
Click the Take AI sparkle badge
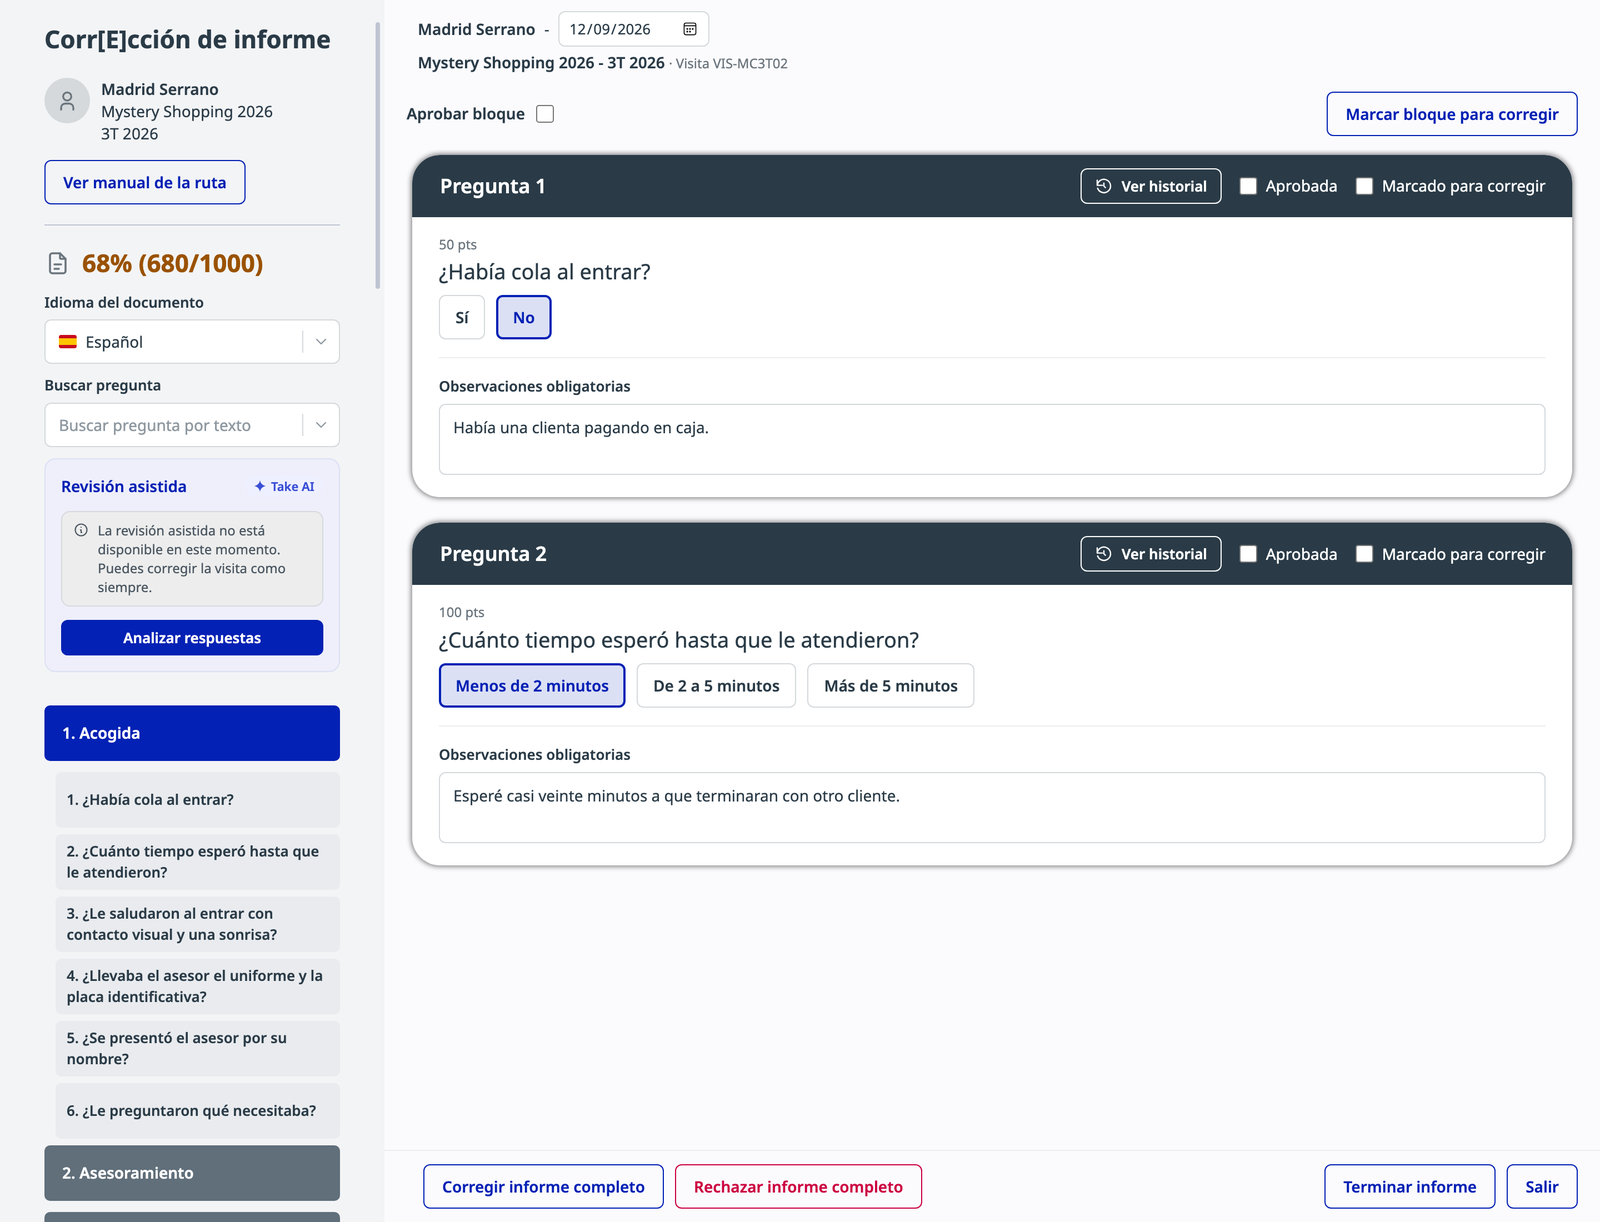(x=285, y=487)
